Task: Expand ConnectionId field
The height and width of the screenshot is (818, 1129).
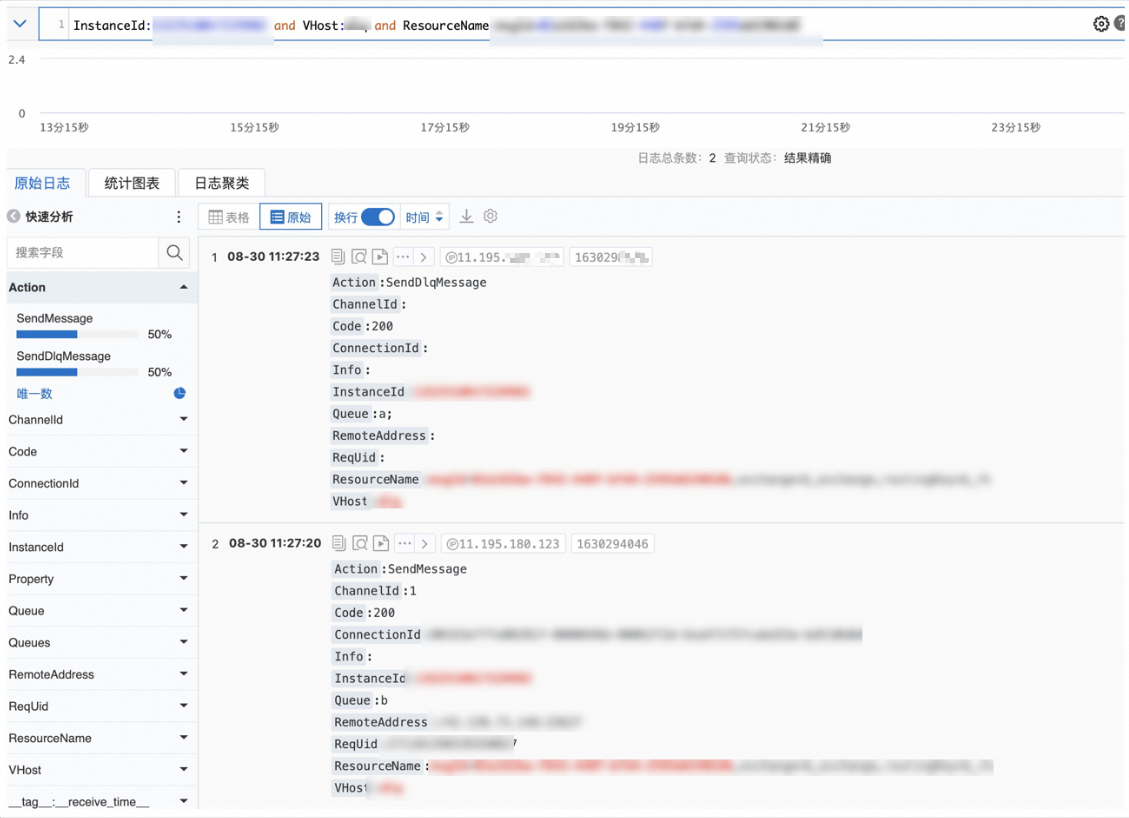Action: [x=184, y=482]
